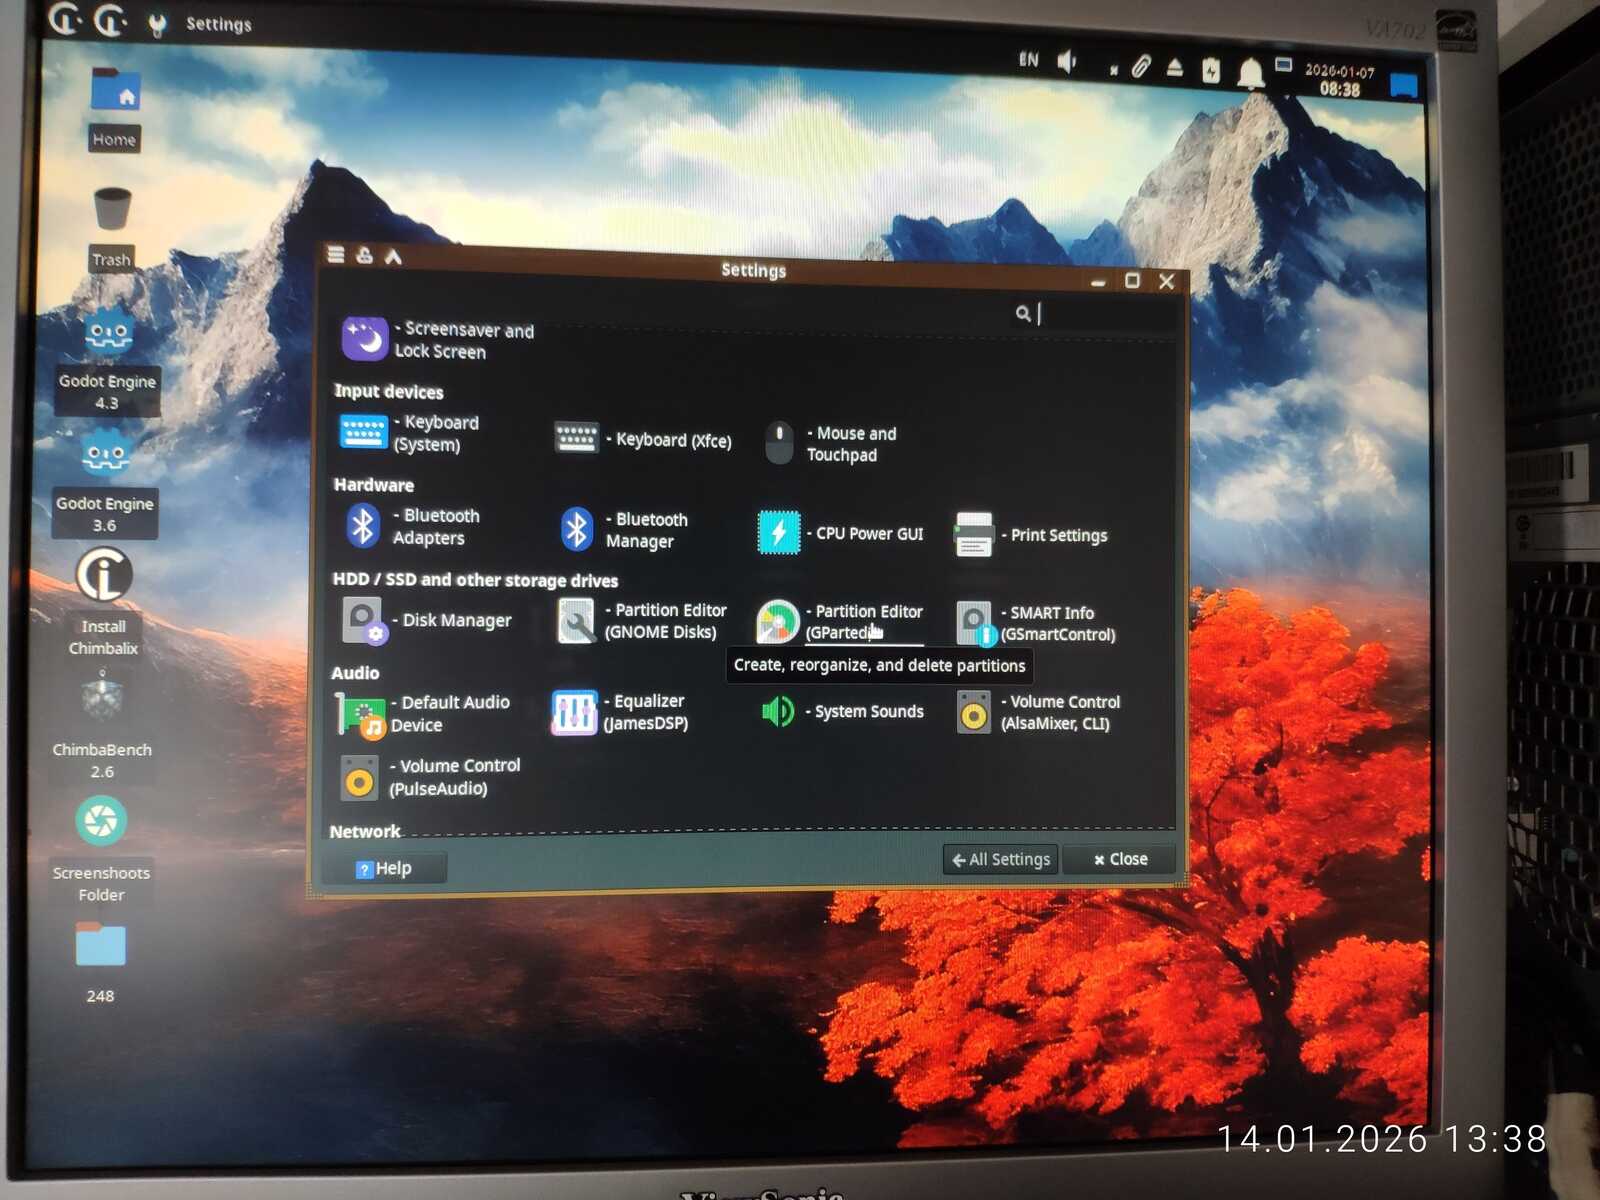
Task: Open Keyboard (System) settings
Action: pos(410,433)
